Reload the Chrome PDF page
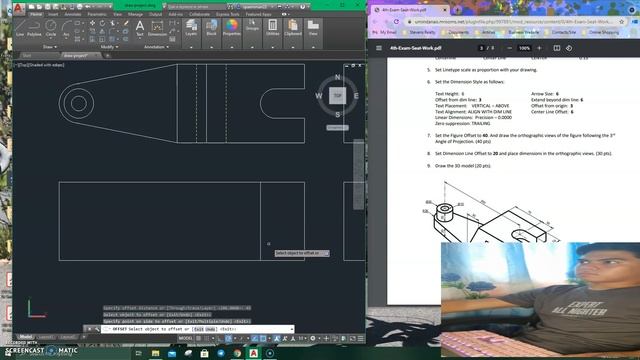This screenshot has width=640, height=360. (x=396, y=22)
